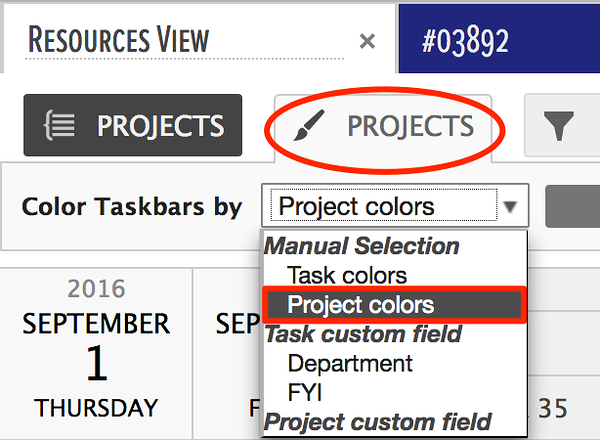The image size is (600, 440).
Task: Click the Project custom field group header
Action: pyautogui.click(x=377, y=422)
